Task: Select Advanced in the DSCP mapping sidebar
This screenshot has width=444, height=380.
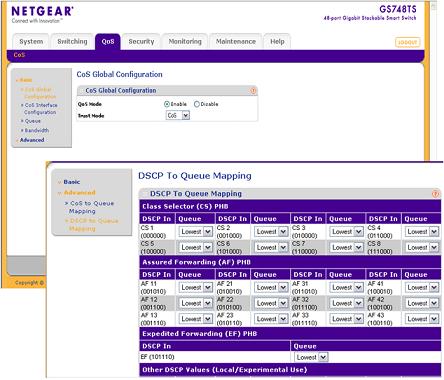Action: click(79, 193)
